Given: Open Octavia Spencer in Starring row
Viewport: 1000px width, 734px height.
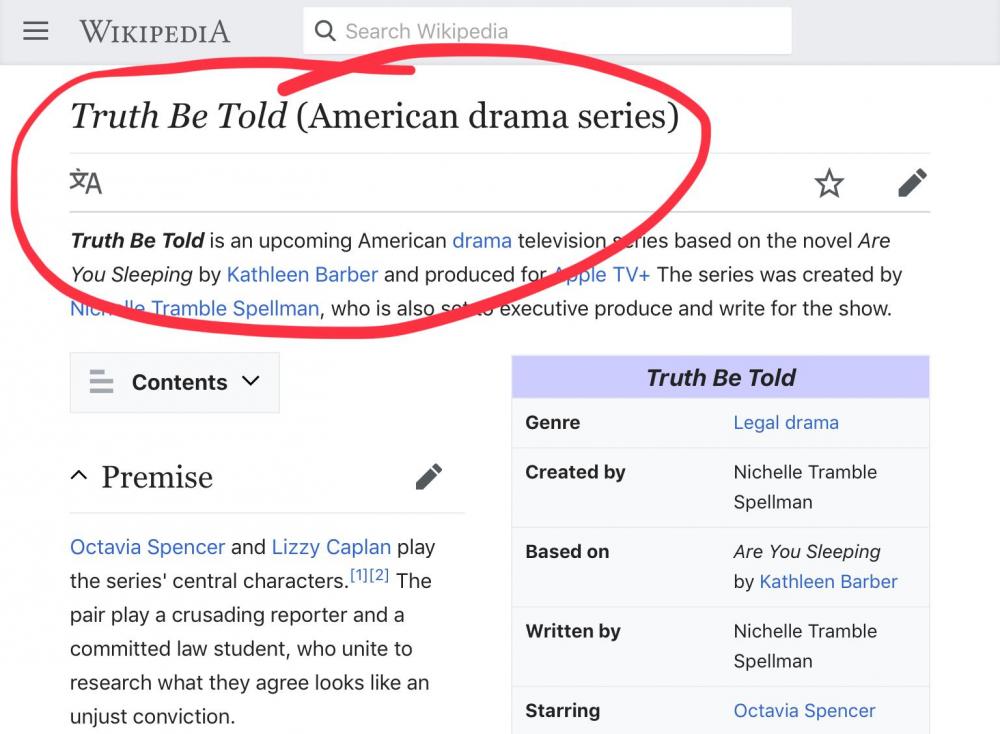Looking at the screenshot, I should [804, 711].
